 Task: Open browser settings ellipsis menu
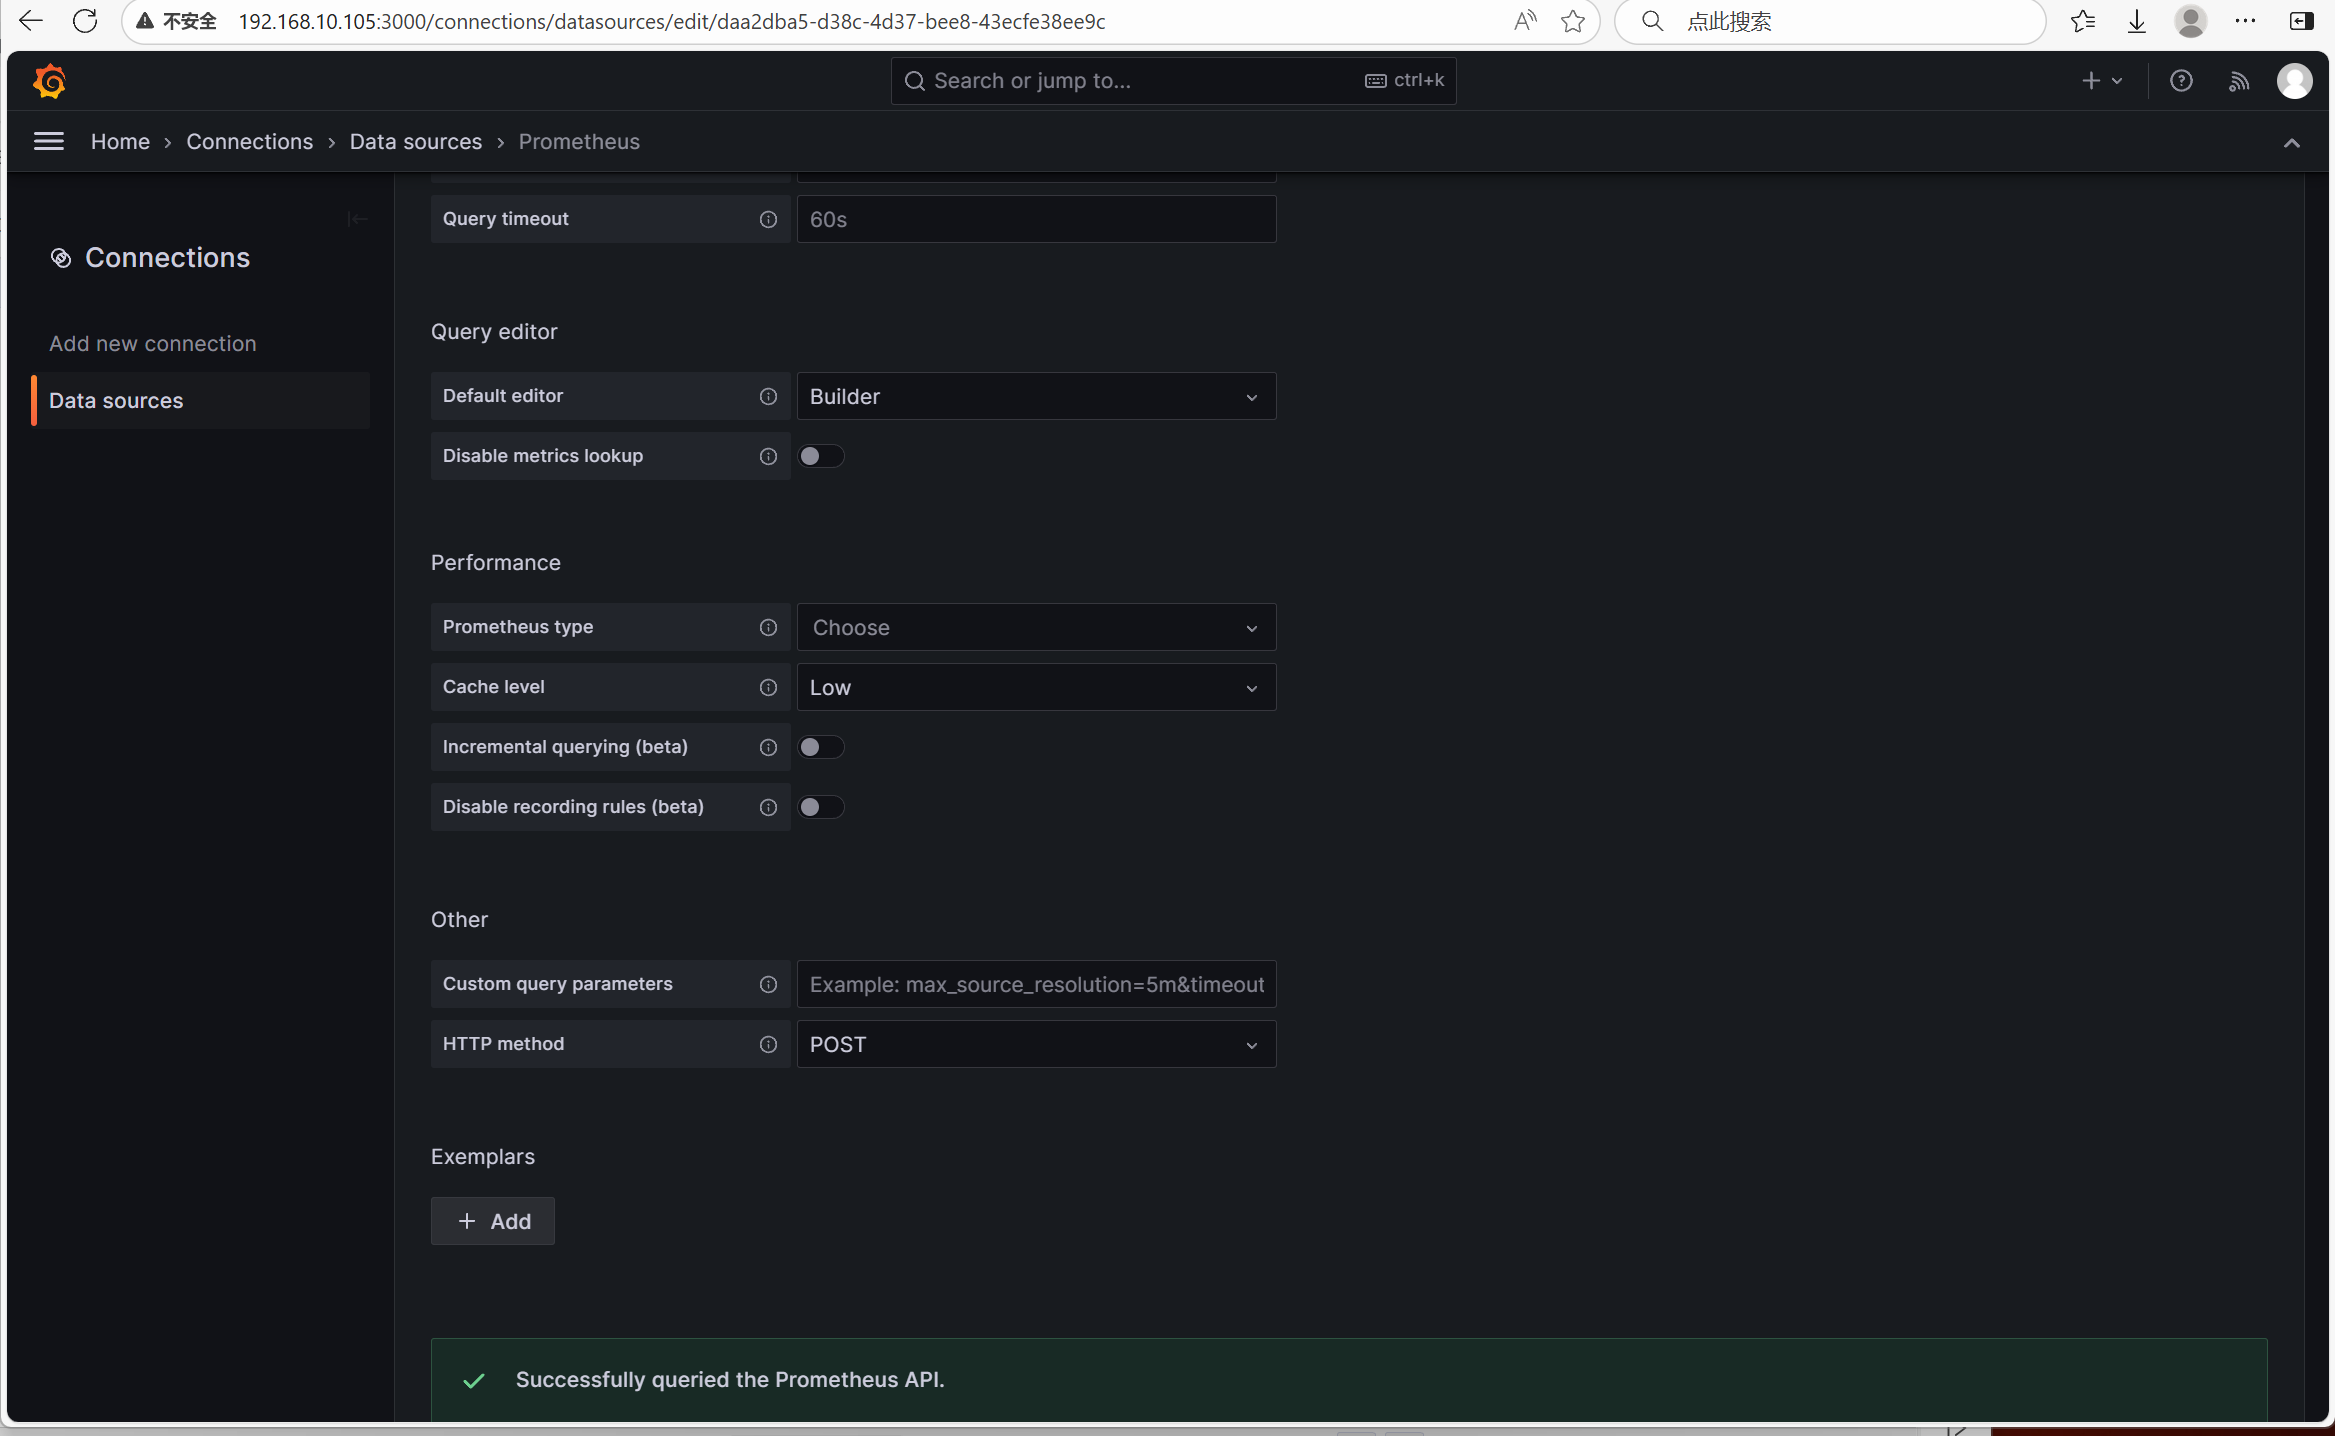[x=2245, y=21]
